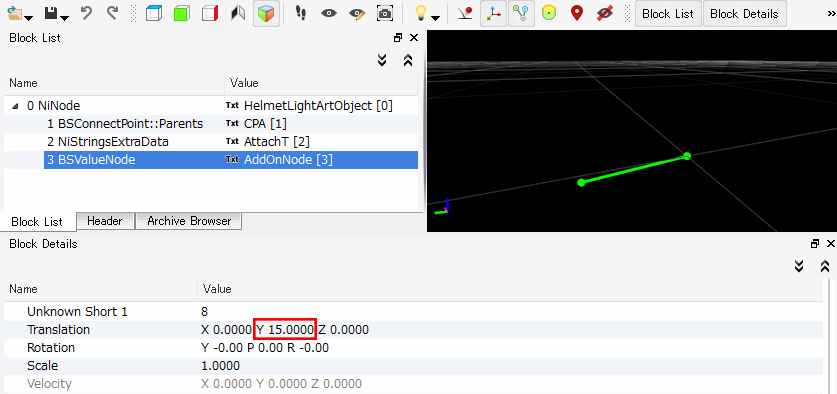837x394 pixels.
Task: Click the Redo arrow icon
Action: (113, 13)
